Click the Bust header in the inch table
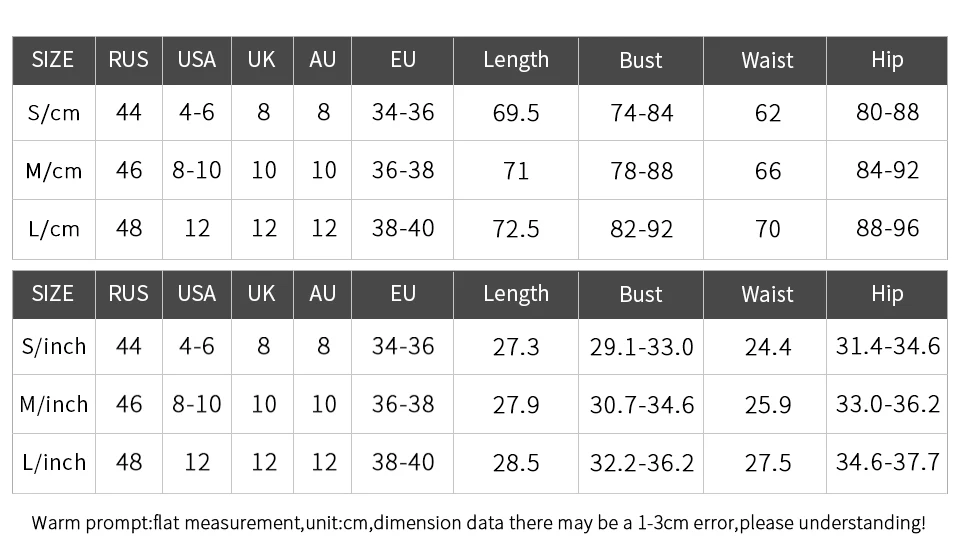960x544 pixels. (640, 294)
